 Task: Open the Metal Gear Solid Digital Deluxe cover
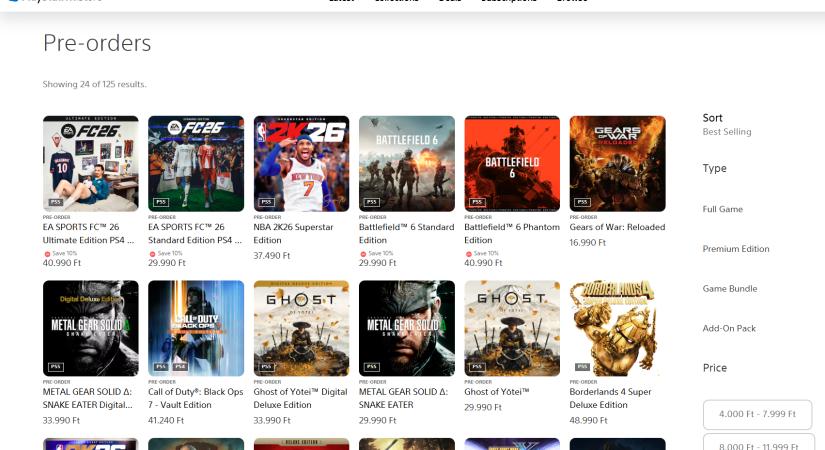coord(90,328)
